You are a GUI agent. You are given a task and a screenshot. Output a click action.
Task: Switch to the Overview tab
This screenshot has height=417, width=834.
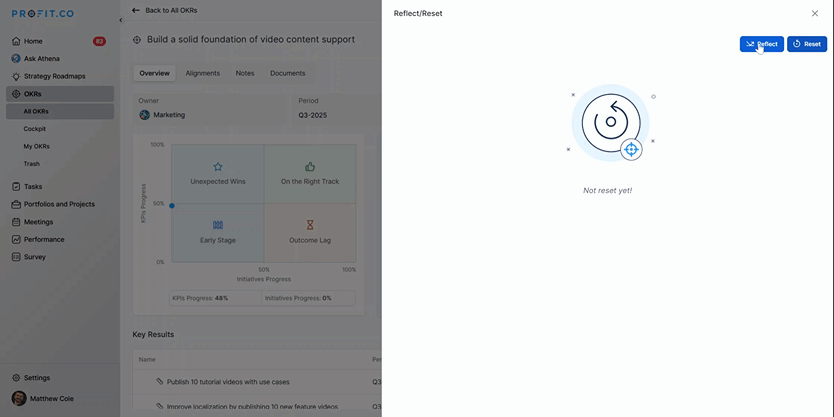(154, 73)
